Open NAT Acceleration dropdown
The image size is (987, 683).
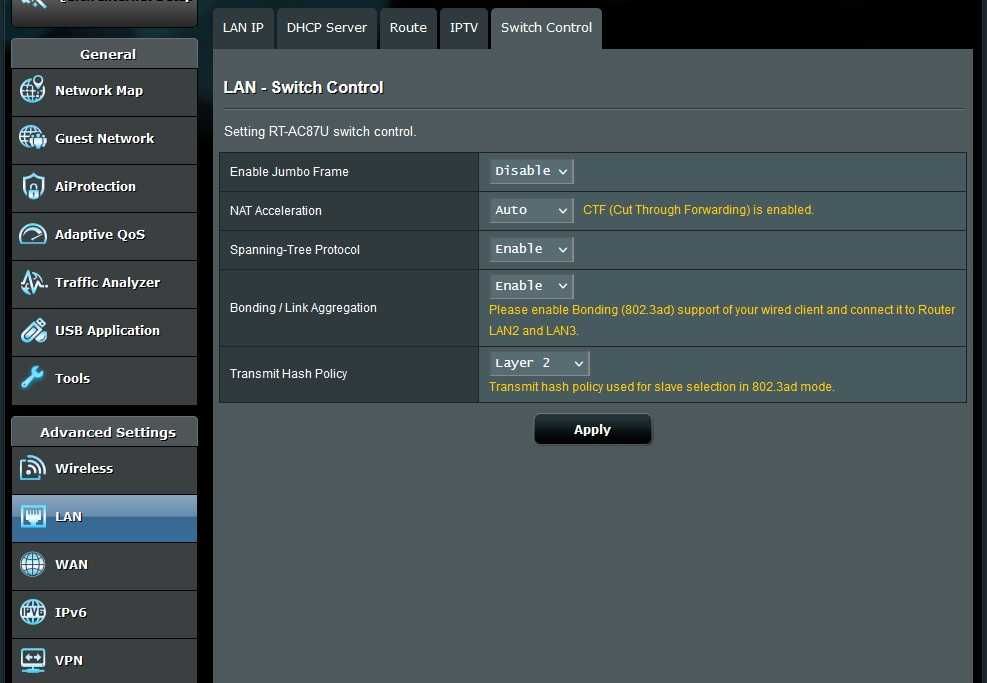point(531,210)
